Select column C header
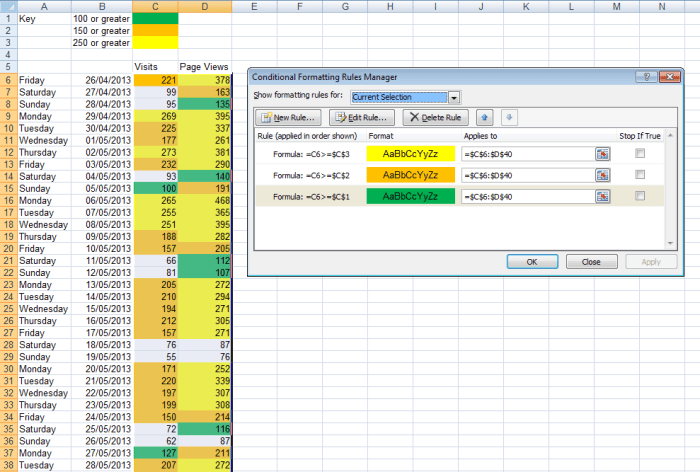 click(x=153, y=7)
